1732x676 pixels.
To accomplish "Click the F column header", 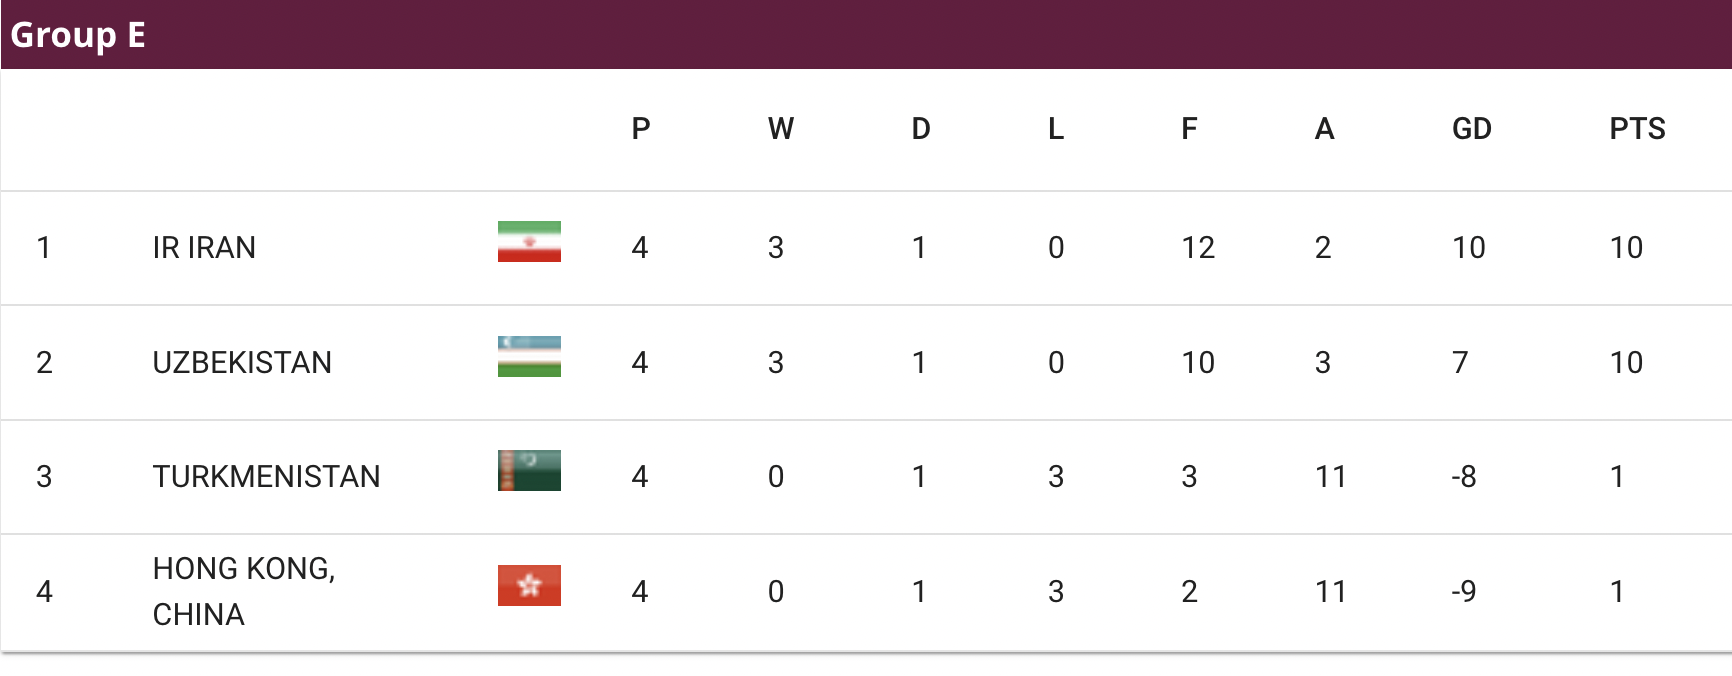I will point(1189,128).
